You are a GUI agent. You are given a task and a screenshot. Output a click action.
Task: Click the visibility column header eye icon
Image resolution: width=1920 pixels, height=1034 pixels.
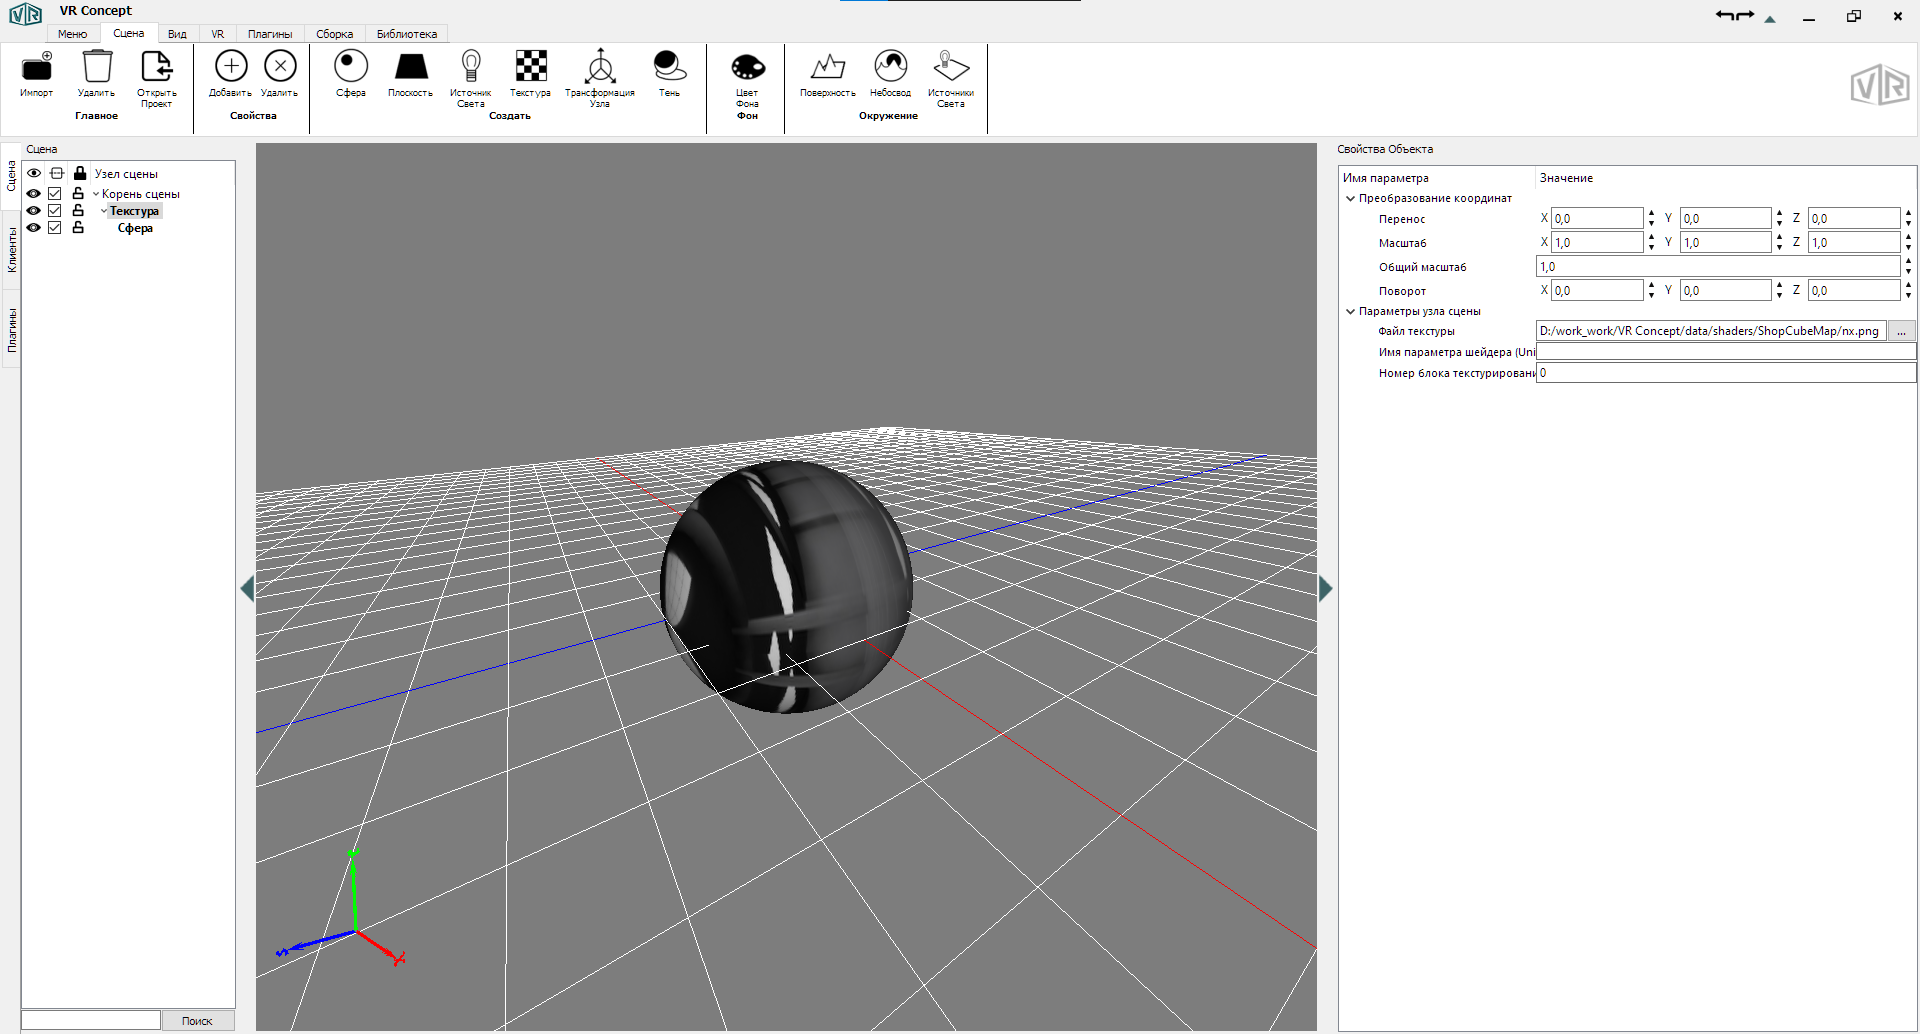click(x=34, y=173)
